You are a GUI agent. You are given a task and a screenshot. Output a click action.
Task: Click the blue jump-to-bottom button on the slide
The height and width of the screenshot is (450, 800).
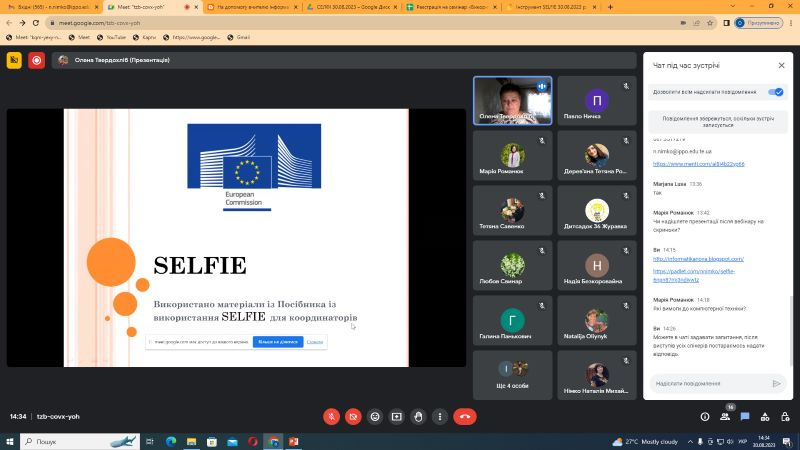pos(278,342)
